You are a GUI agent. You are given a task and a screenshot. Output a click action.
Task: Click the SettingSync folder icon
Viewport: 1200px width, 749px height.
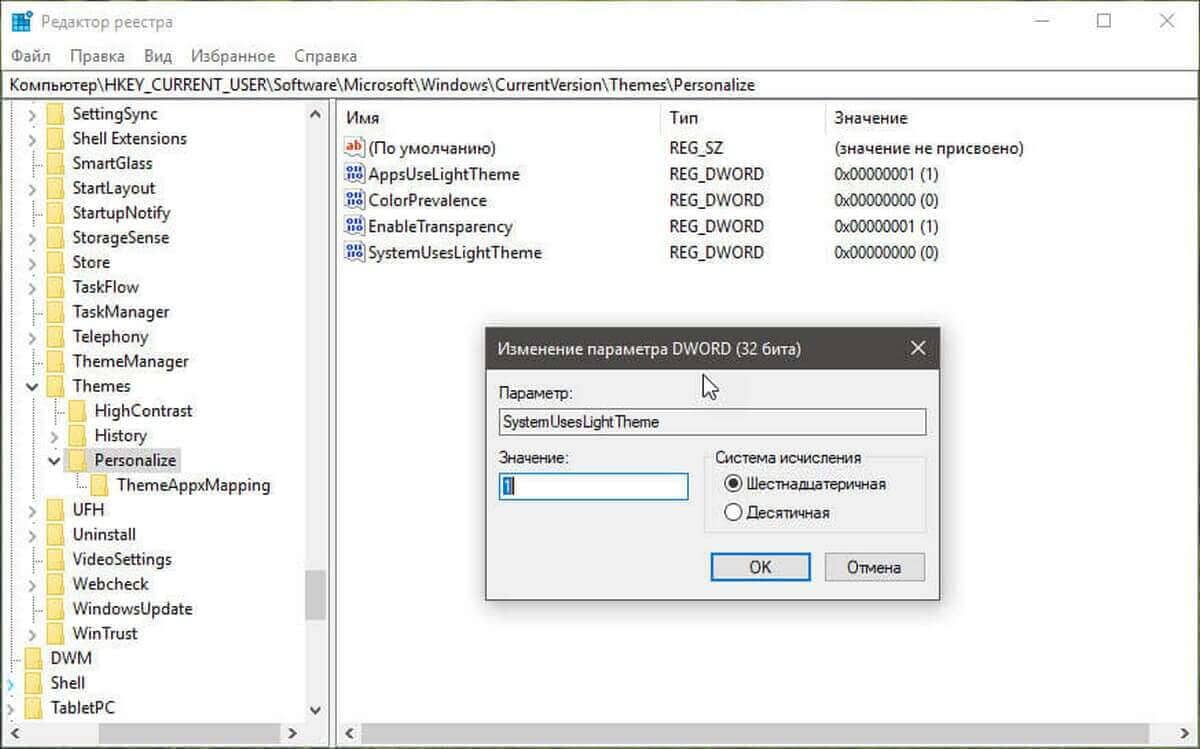click(x=54, y=114)
